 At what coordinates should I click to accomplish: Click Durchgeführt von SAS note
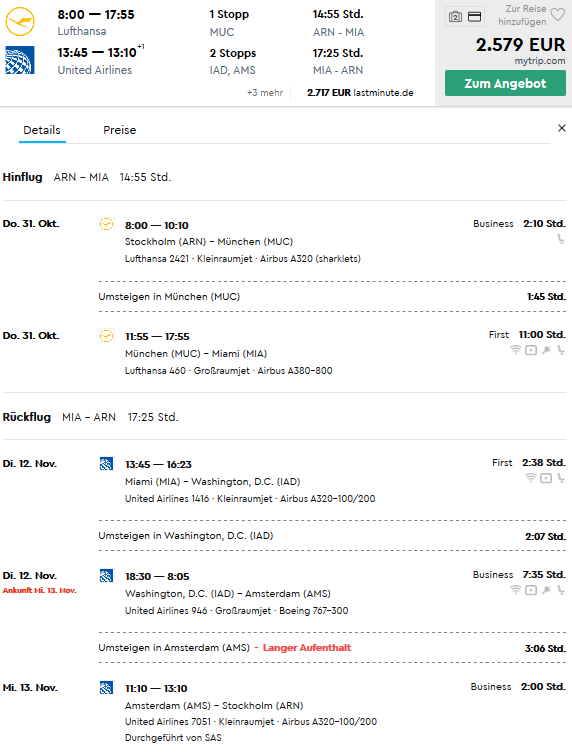point(173,738)
